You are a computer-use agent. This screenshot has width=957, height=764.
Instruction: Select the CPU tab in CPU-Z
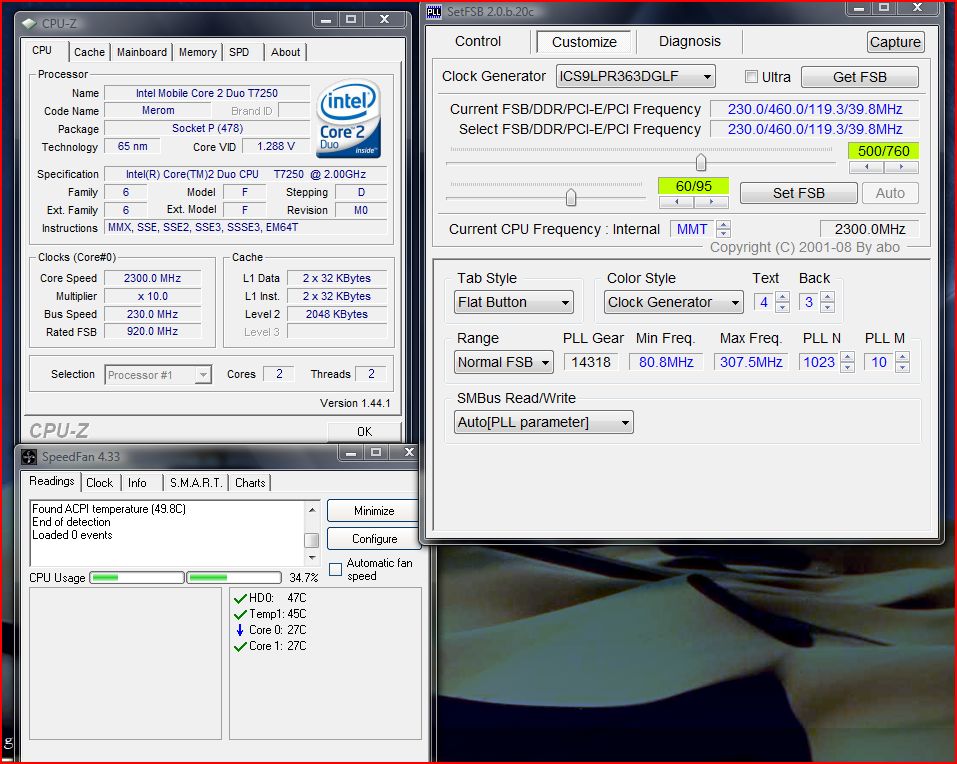pyautogui.click(x=43, y=51)
